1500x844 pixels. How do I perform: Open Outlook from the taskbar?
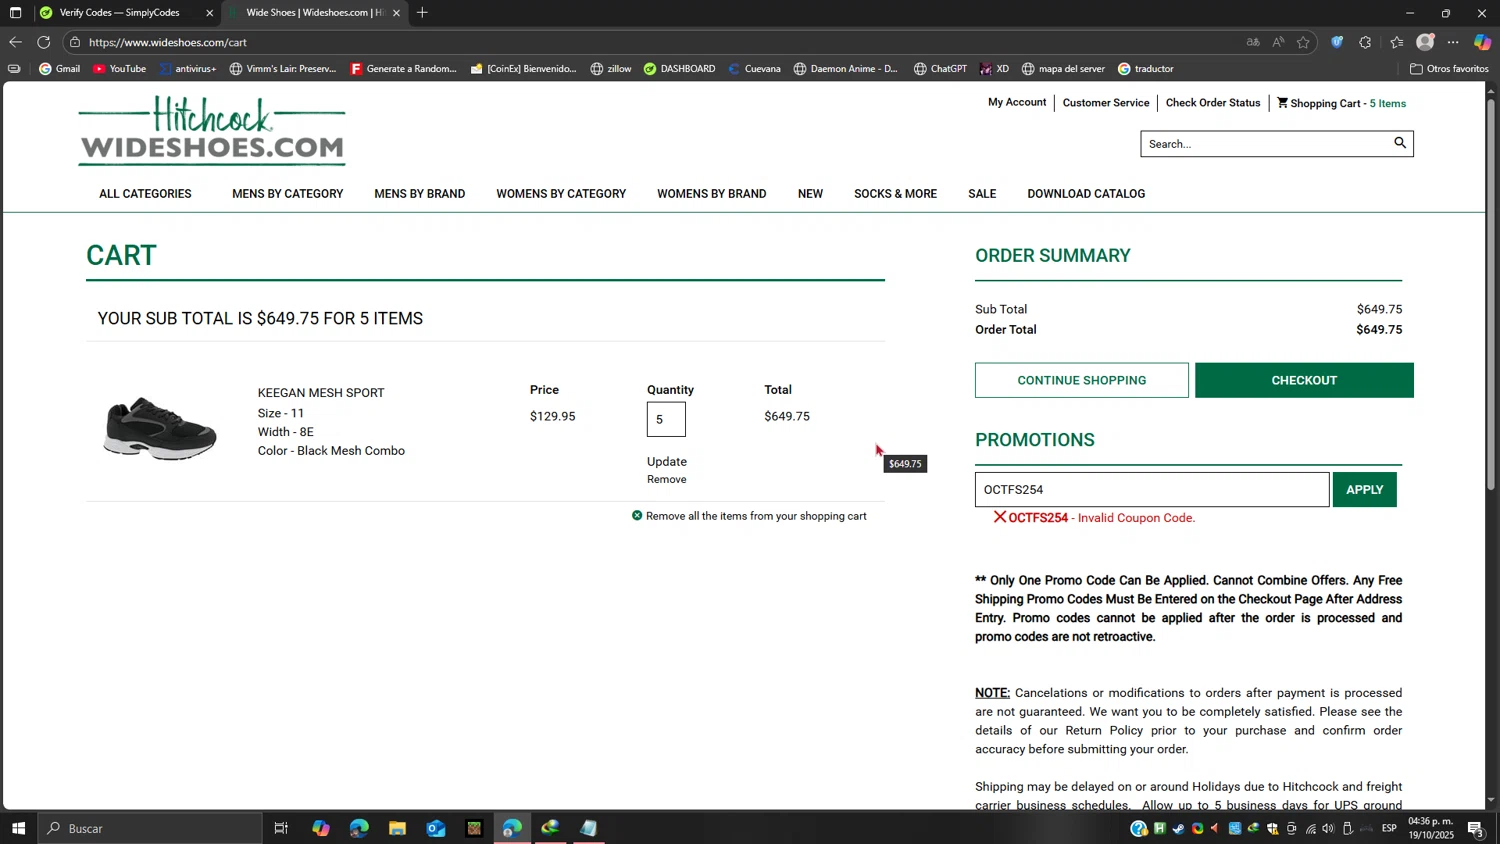tap(436, 828)
